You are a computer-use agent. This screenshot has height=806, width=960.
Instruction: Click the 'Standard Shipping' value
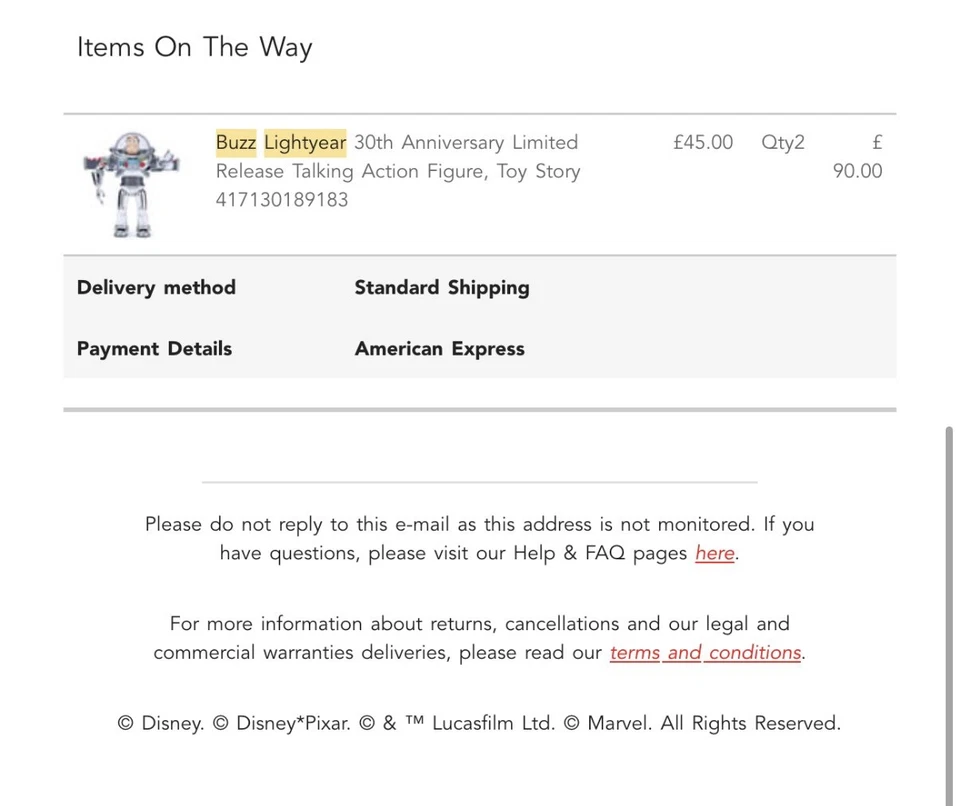click(x=442, y=288)
